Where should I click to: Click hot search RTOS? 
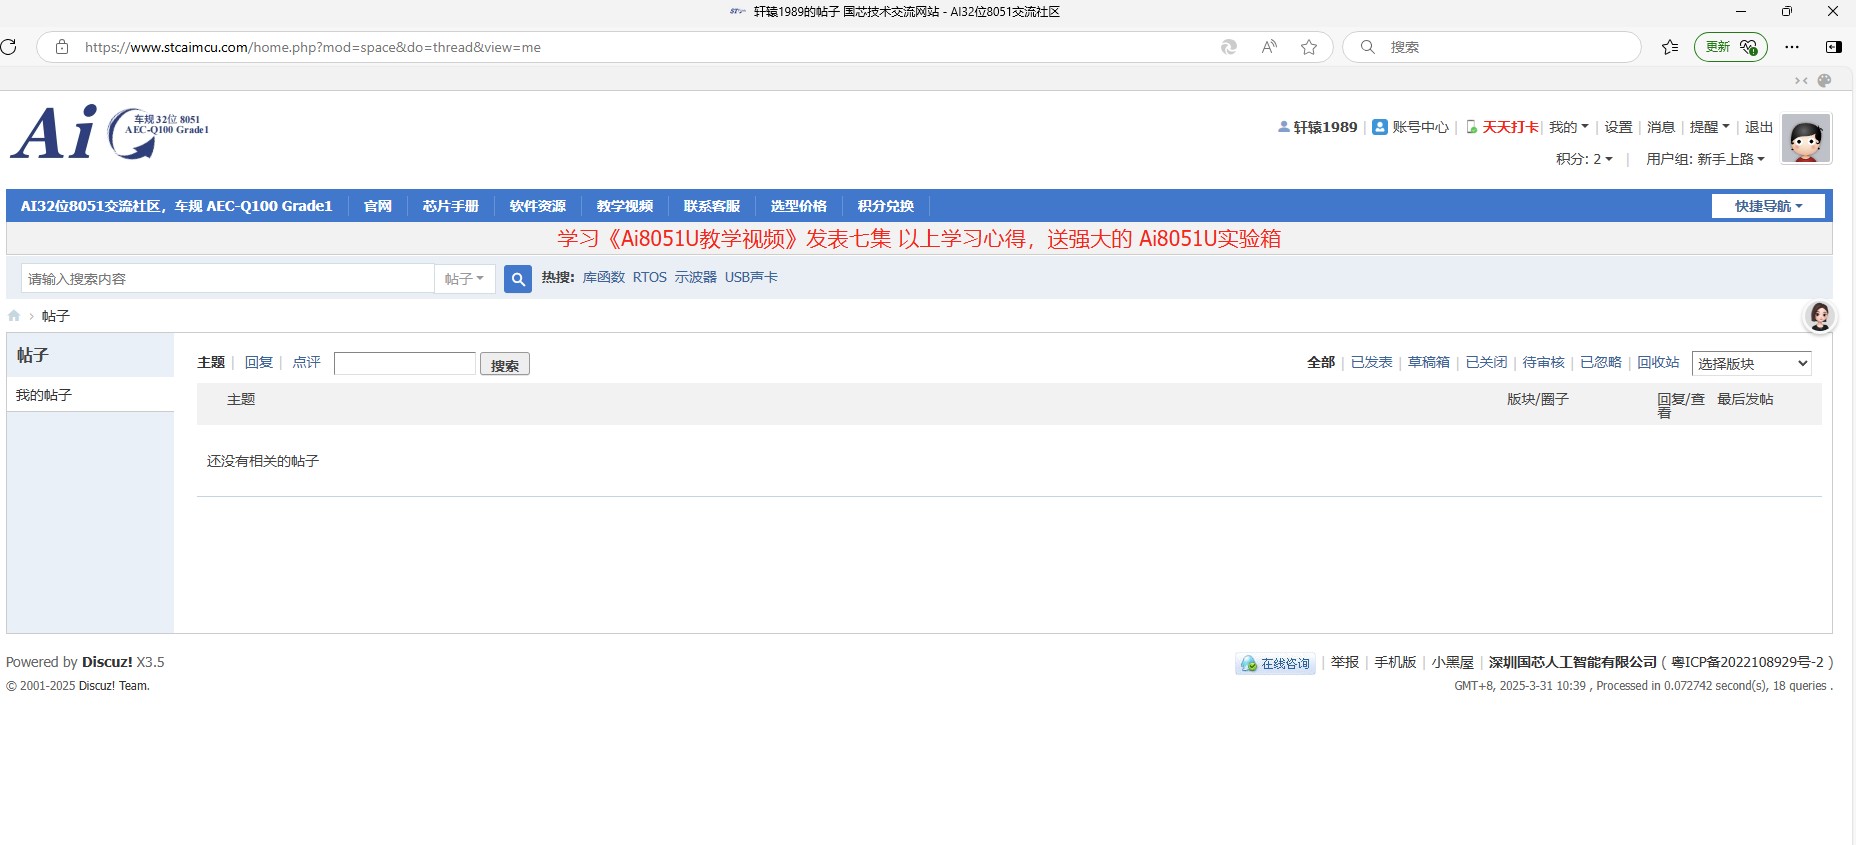point(650,277)
